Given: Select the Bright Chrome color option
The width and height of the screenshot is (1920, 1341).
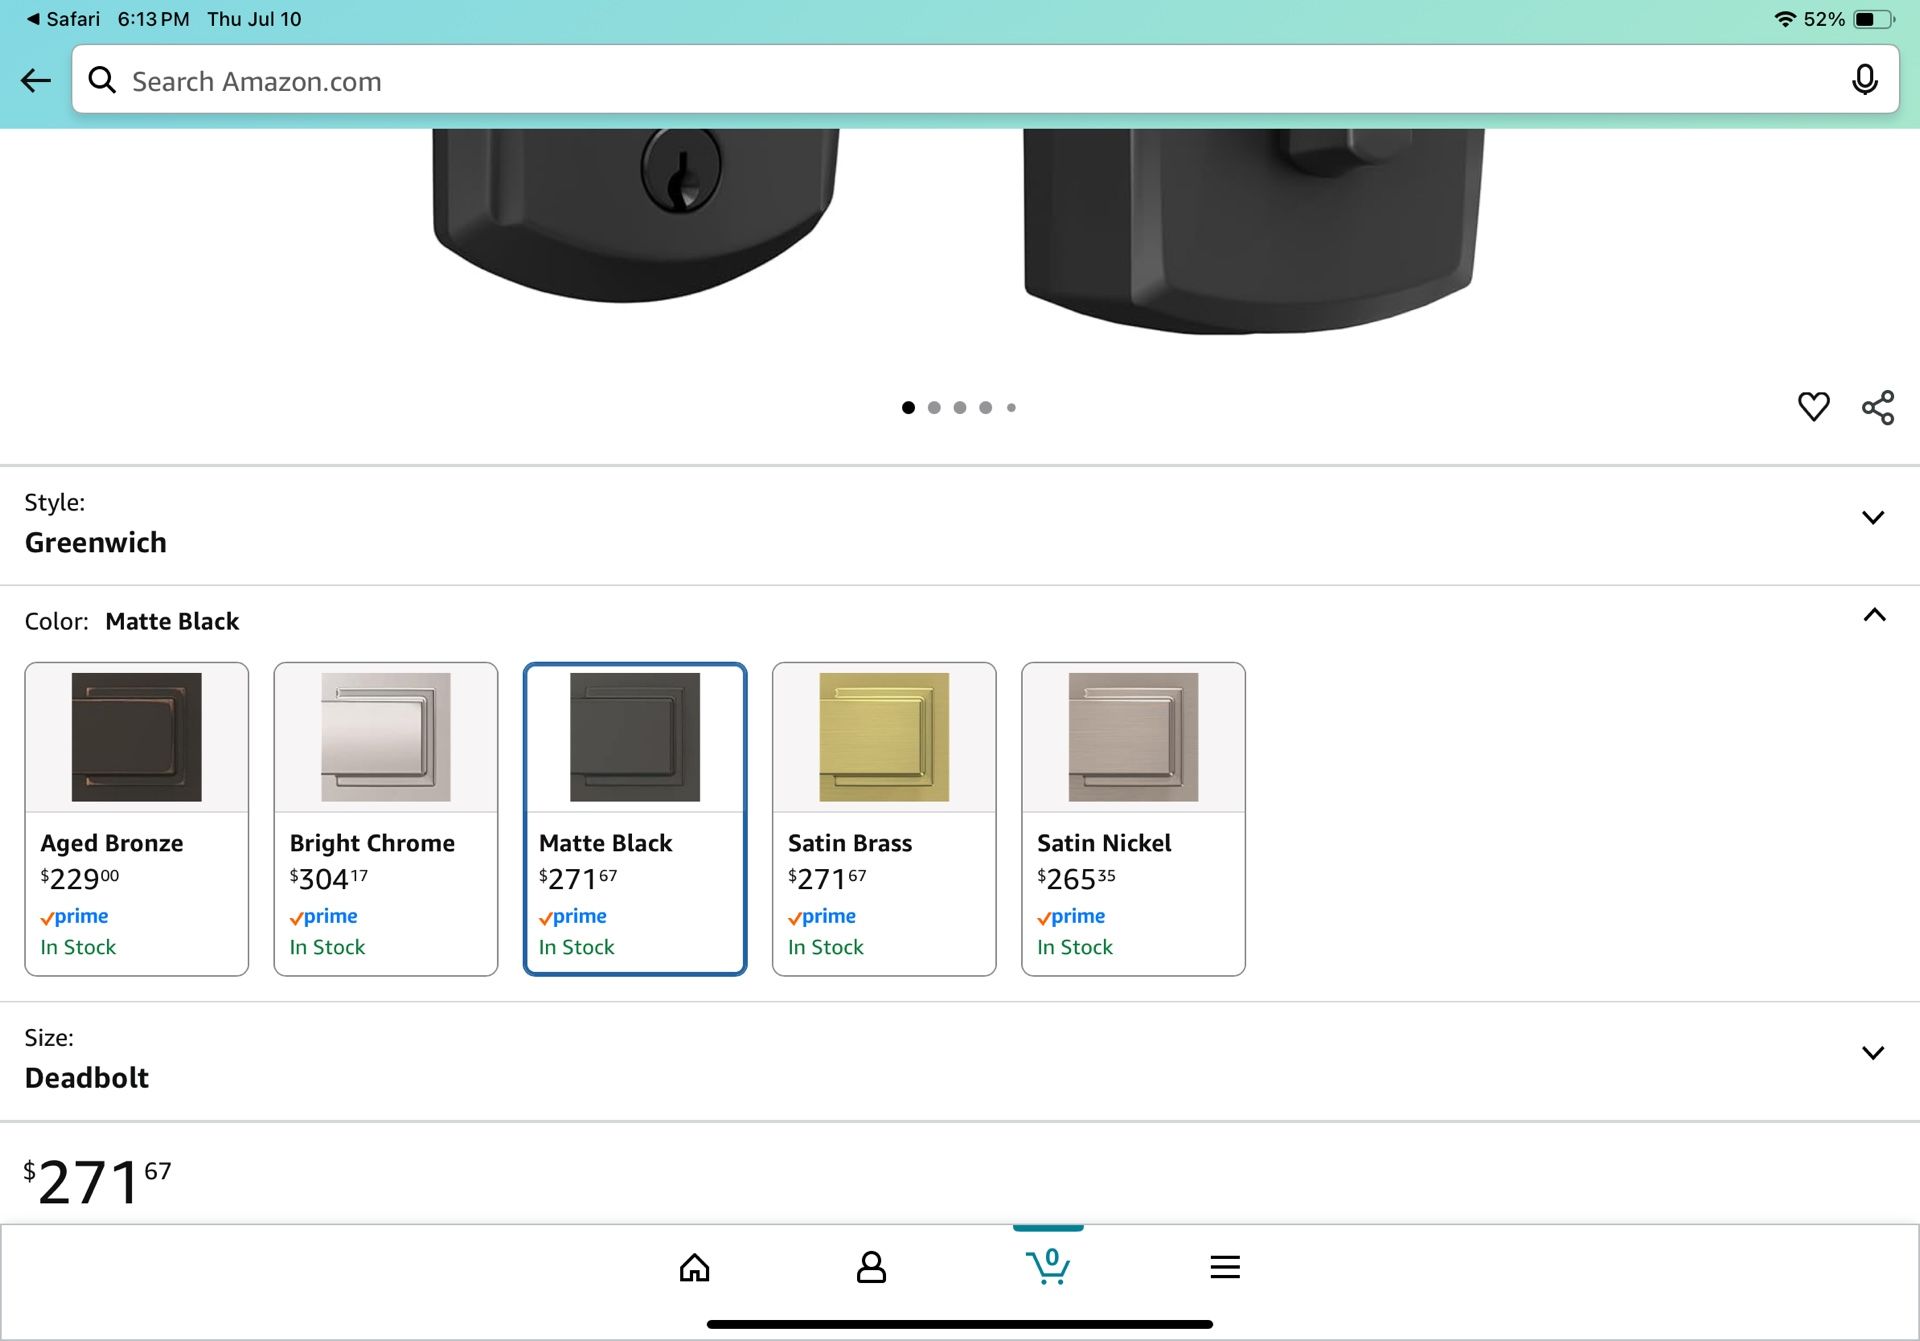Looking at the screenshot, I should 386,818.
